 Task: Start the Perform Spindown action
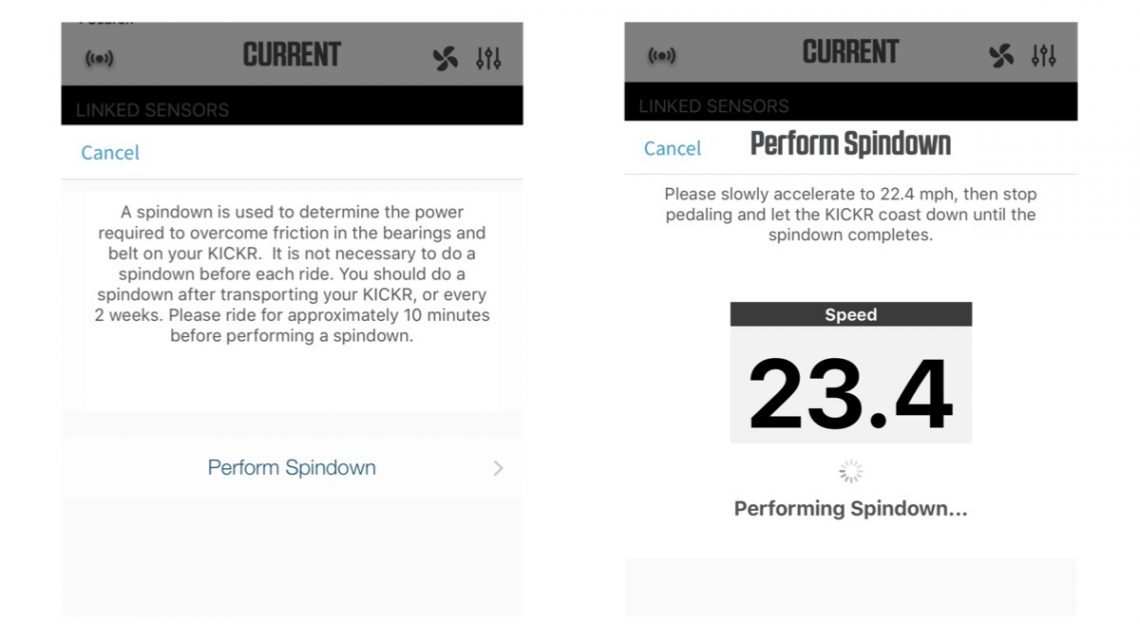point(291,467)
